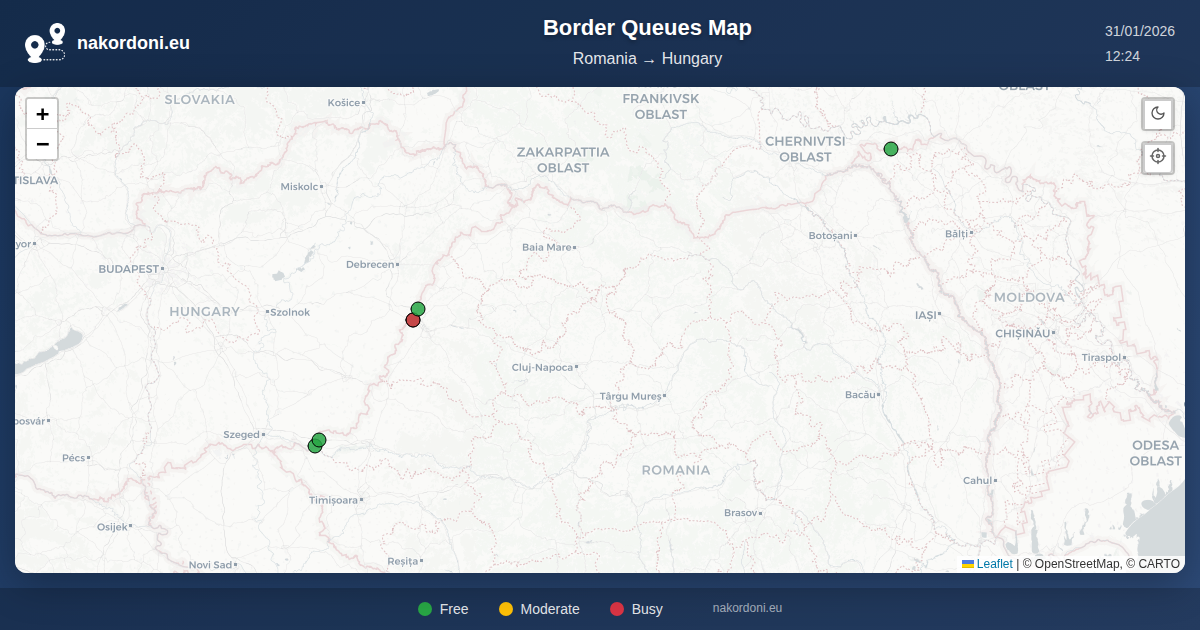Click the nakordoni.eu header title
This screenshot has width=1200, height=630.
(x=133, y=43)
